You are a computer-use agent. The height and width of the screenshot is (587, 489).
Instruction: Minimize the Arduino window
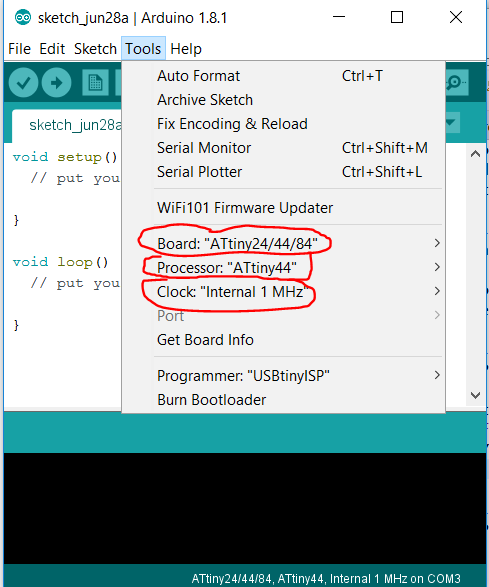click(339, 17)
